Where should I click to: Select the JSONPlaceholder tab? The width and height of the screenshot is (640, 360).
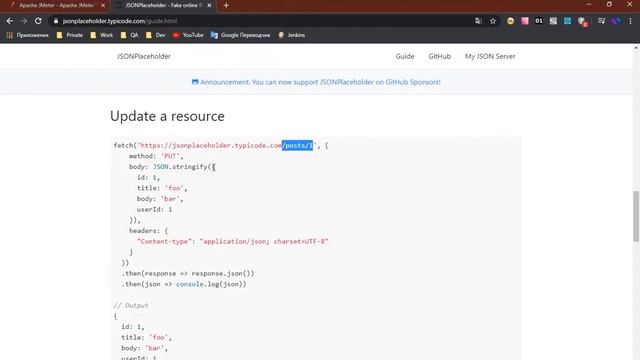point(163,5)
